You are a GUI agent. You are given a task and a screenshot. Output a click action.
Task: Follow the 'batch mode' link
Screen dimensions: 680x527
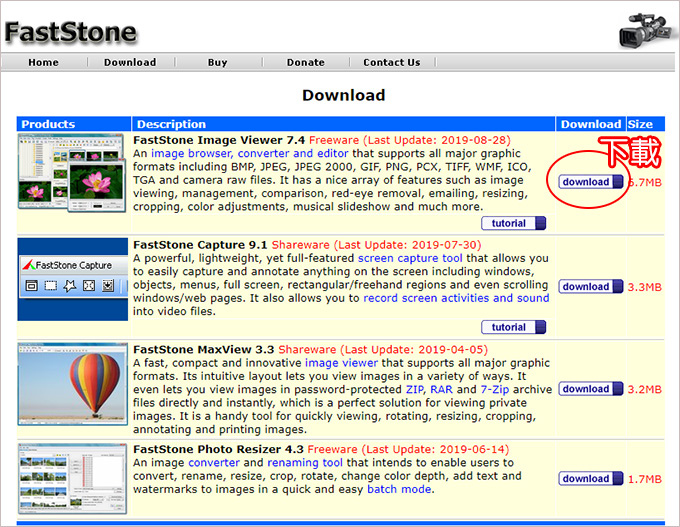coord(399,489)
